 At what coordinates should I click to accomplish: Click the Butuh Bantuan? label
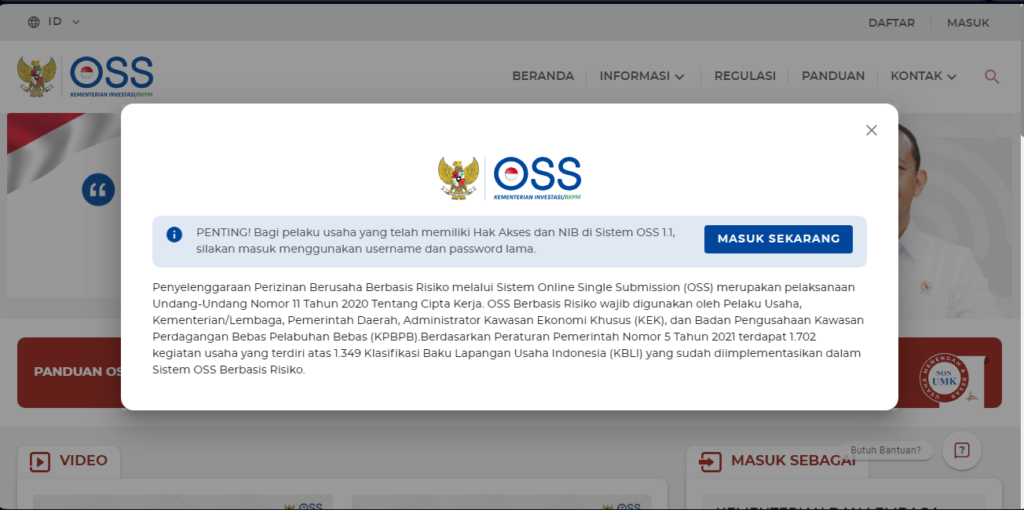[x=886, y=450]
